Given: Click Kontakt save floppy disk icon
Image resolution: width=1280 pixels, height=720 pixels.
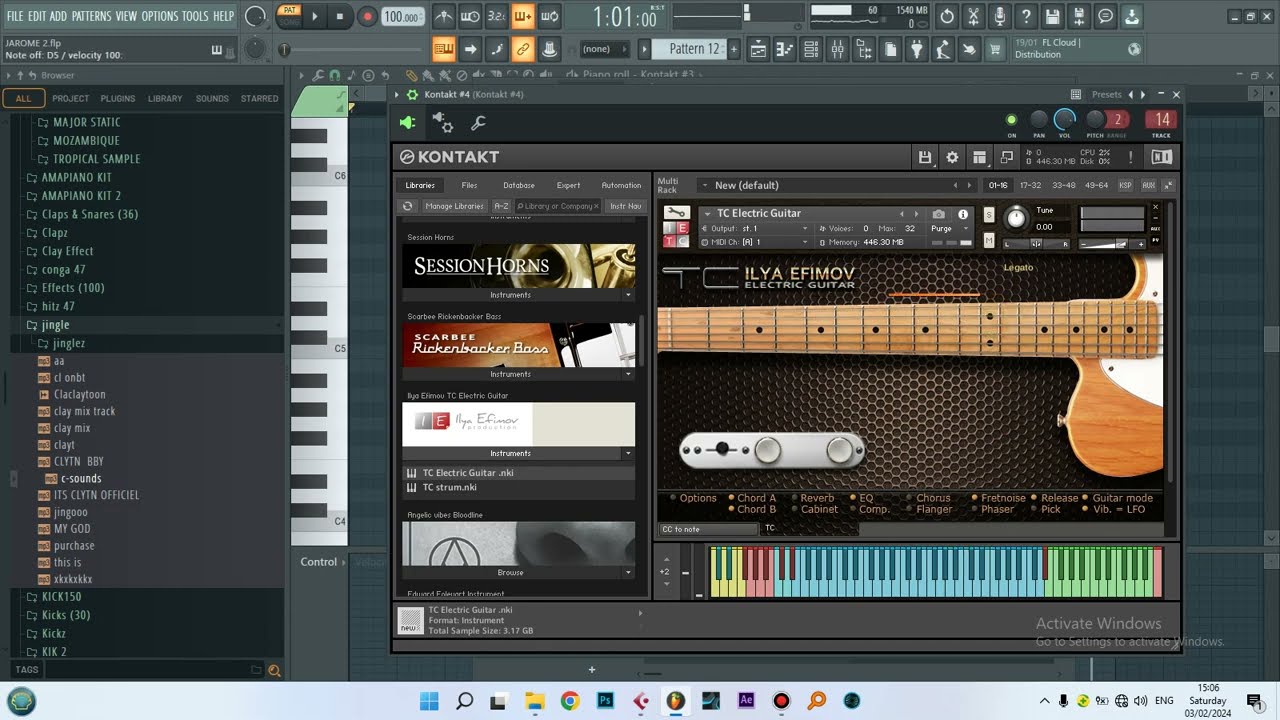Looking at the screenshot, I should pos(925,157).
